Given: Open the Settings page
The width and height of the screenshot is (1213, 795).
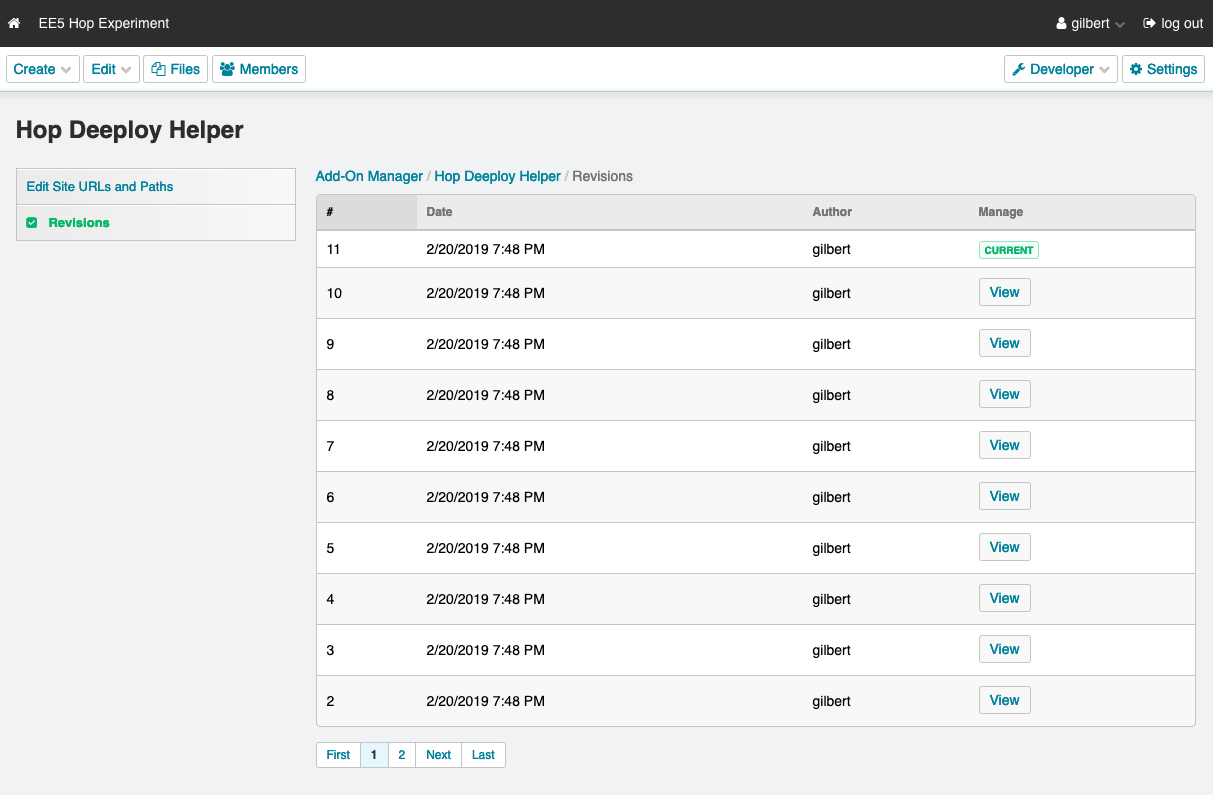Looking at the screenshot, I should point(1164,69).
